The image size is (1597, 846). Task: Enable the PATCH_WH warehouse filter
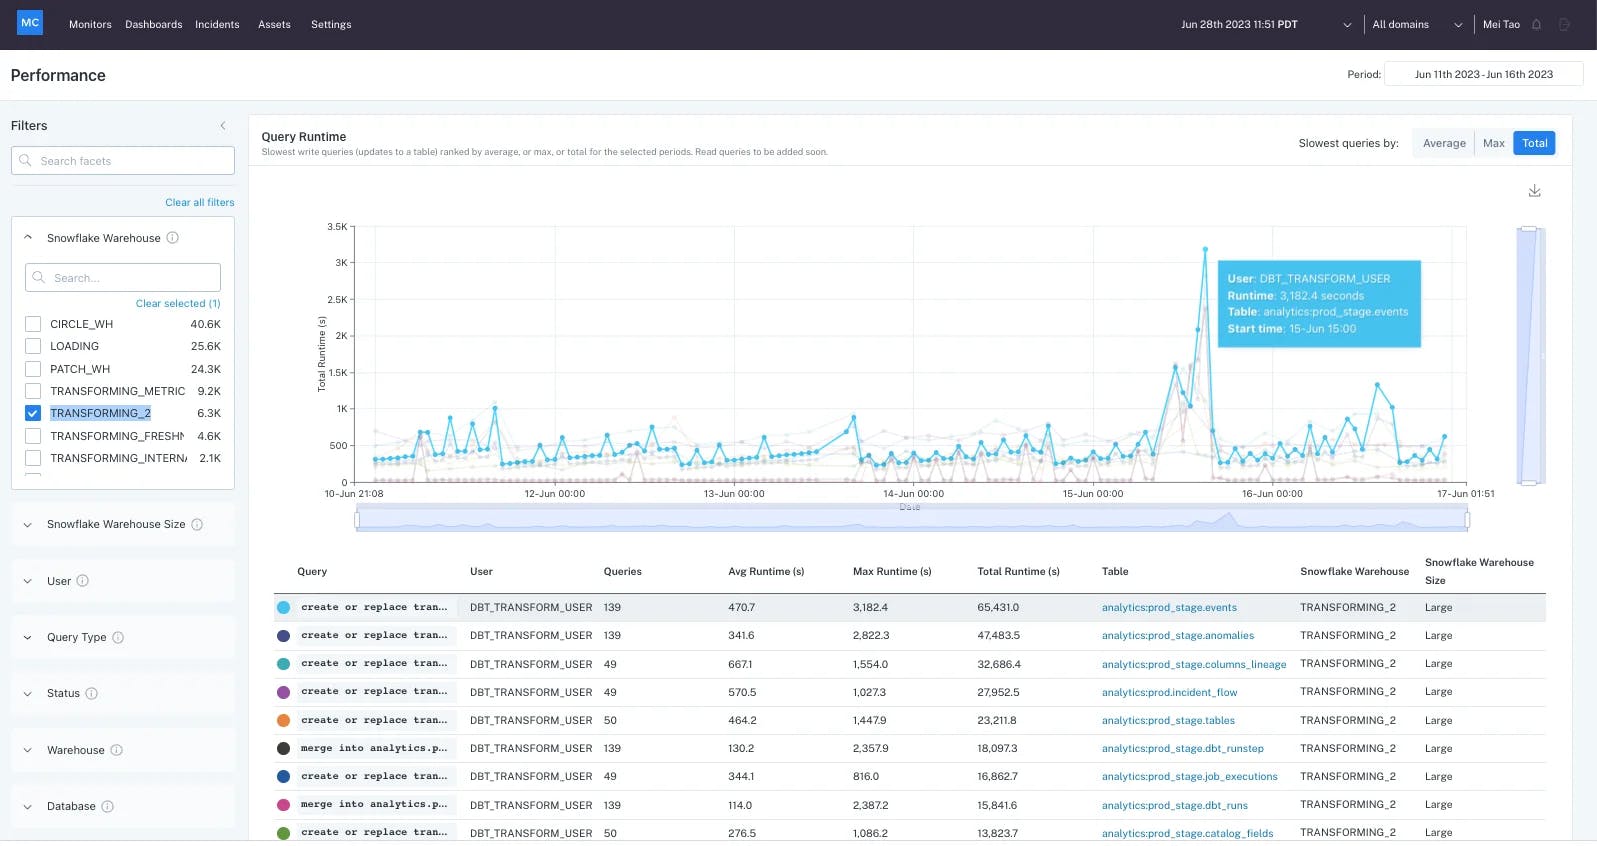[33, 369]
